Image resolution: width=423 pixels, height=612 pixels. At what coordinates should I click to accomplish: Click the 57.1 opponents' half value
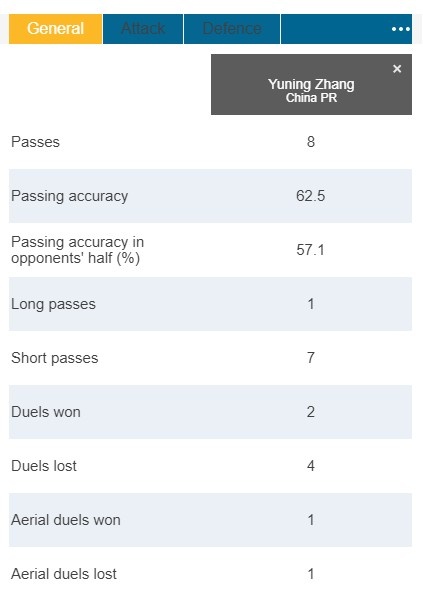click(311, 250)
